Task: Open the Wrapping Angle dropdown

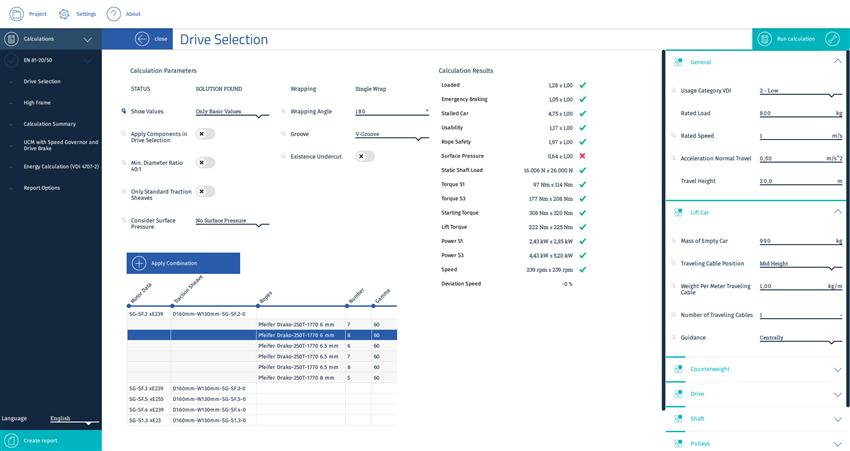Action: (392, 112)
